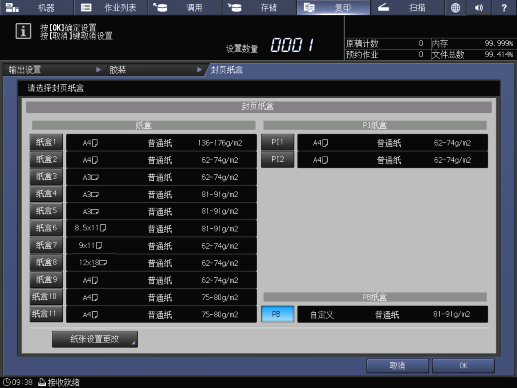Click the 封页纸盒 breadcrumb
This screenshot has height=388, width=517.
[x=227, y=70]
